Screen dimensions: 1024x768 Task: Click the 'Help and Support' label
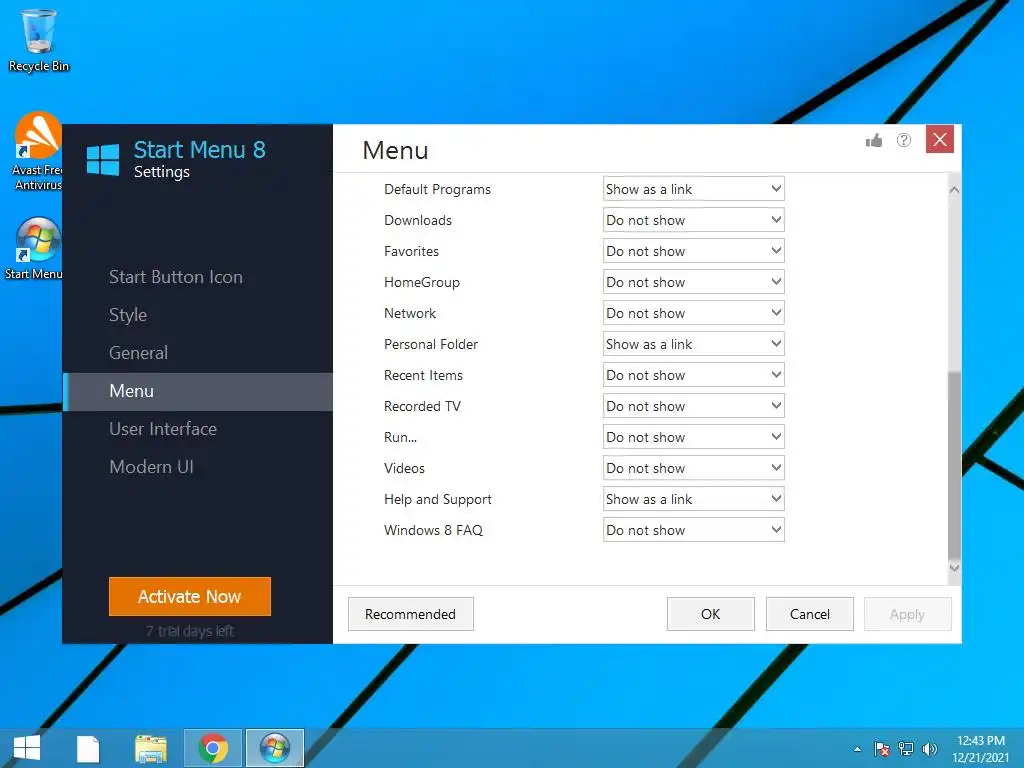point(438,500)
